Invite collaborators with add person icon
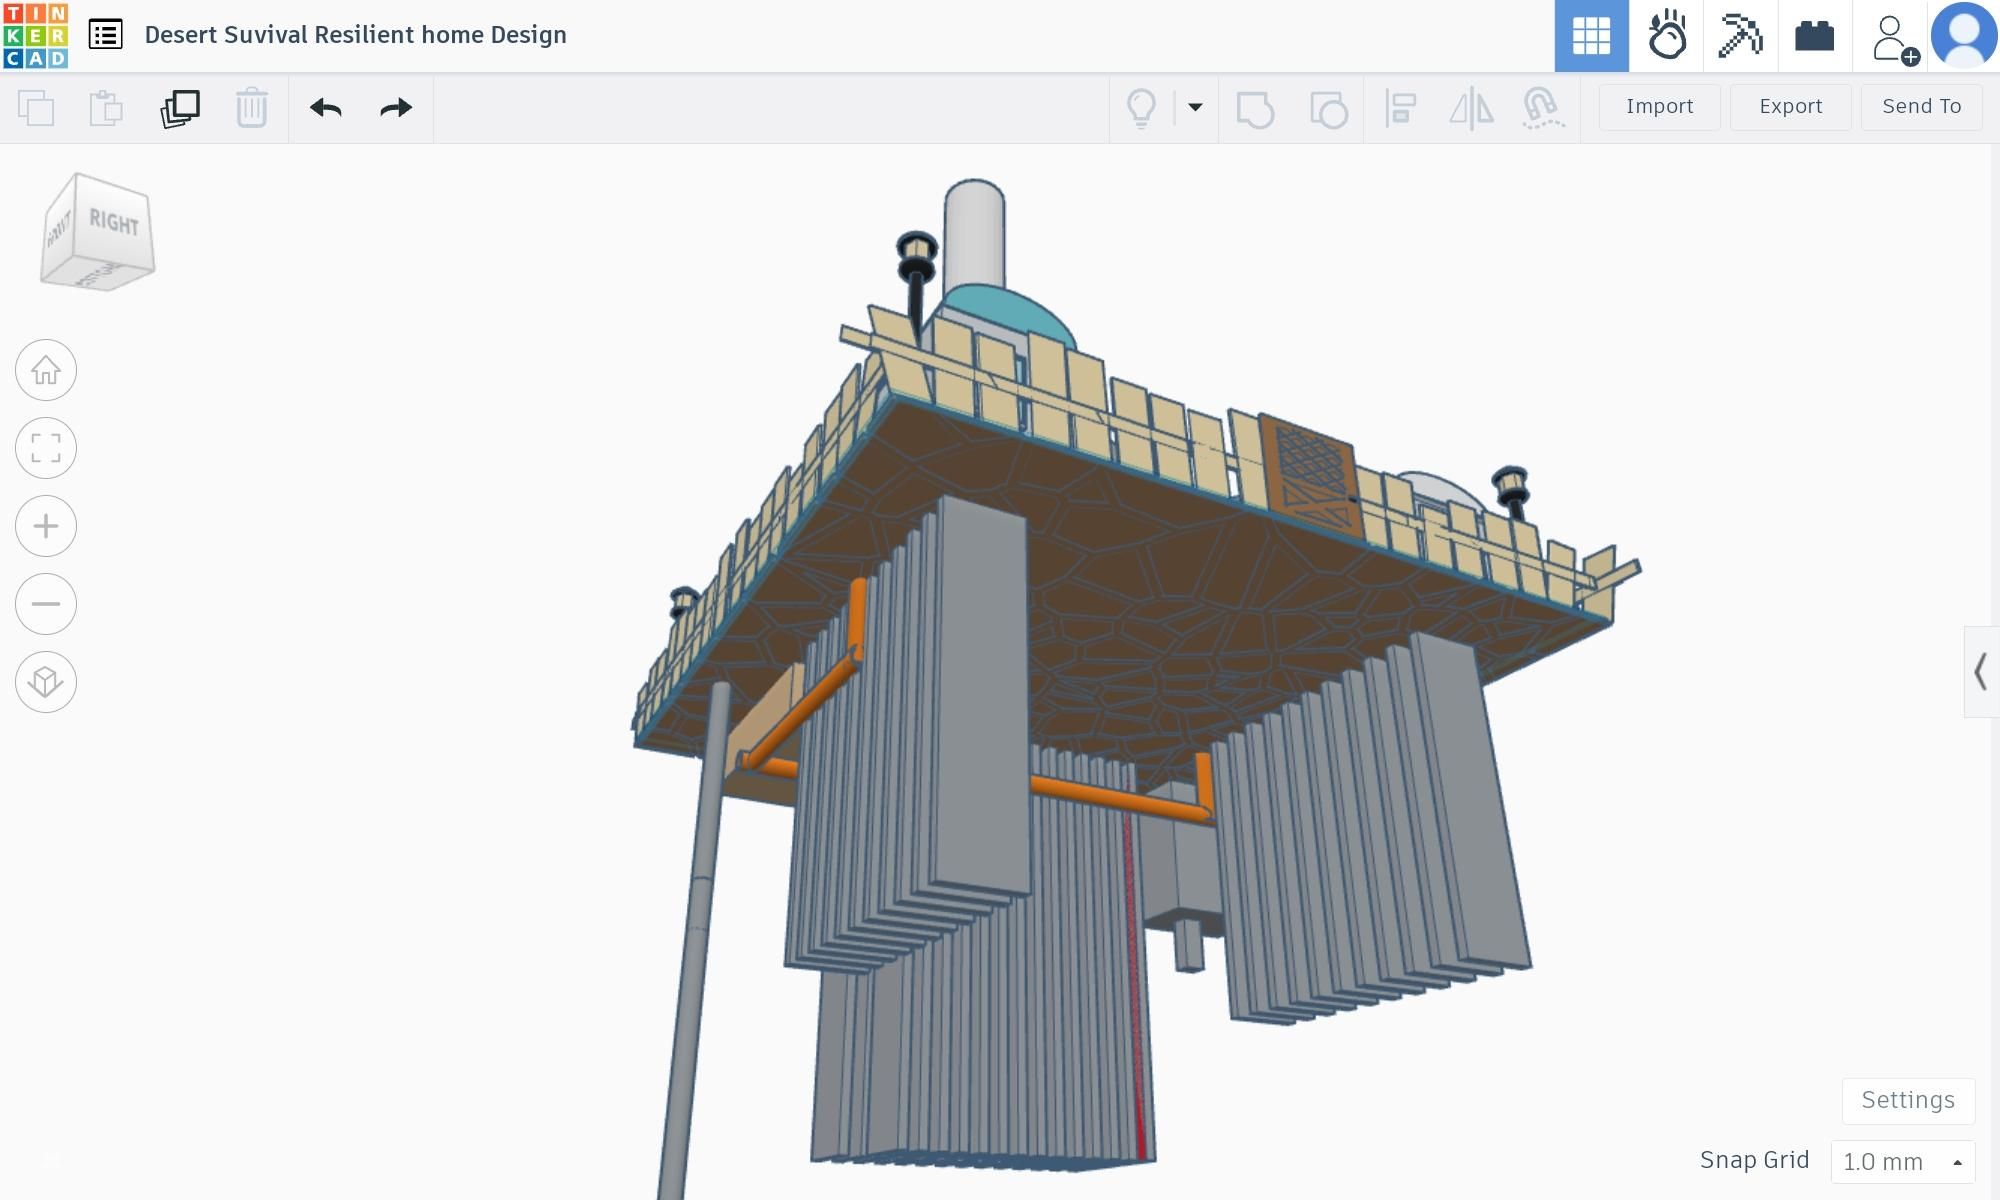 pos(1892,38)
